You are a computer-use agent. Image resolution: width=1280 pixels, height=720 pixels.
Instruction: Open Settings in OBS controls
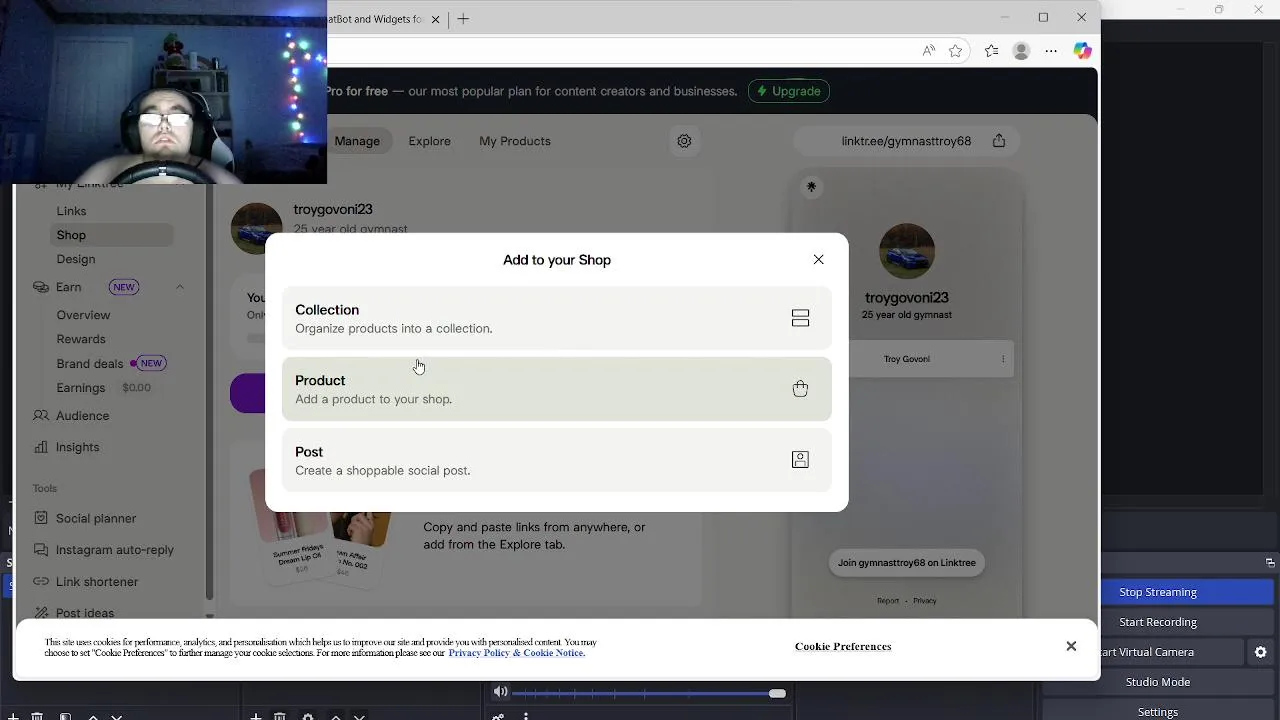[x=1158, y=712]
